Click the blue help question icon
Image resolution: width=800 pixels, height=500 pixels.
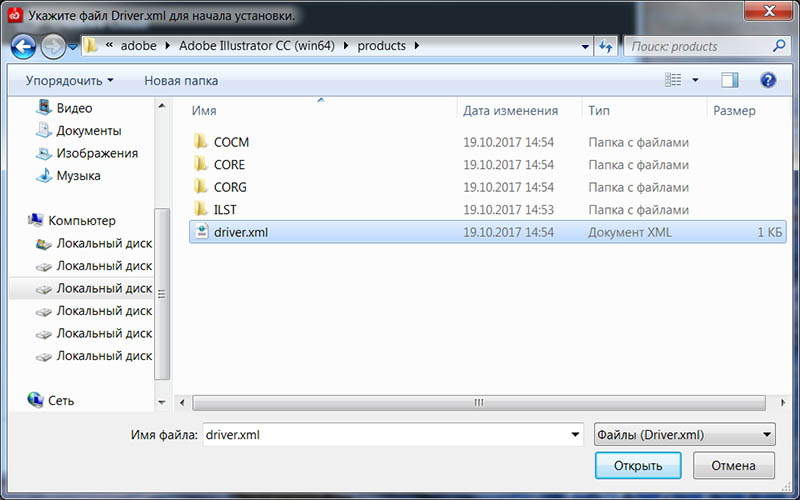[768, 80]
